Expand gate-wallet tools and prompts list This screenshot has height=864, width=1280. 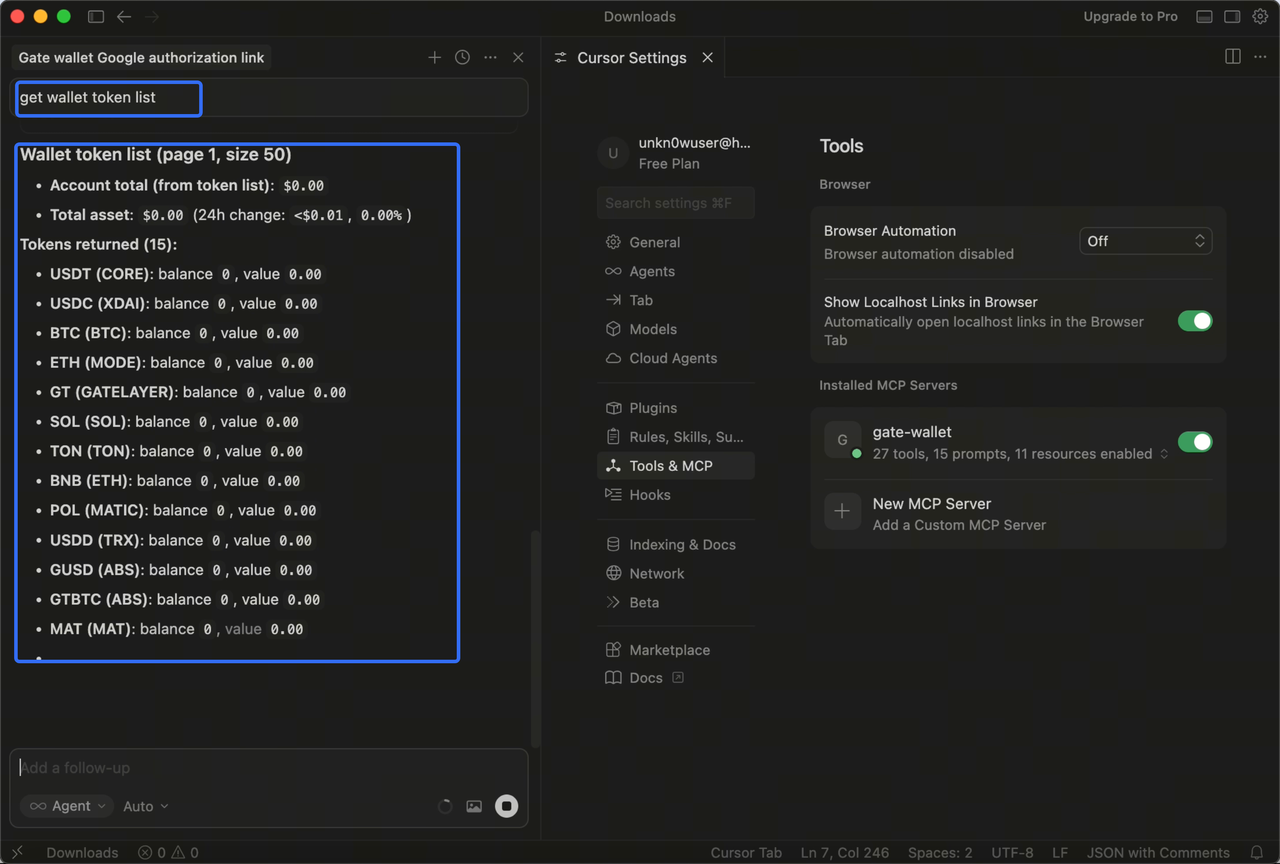pyautogui.click(x=1164, y=454)
